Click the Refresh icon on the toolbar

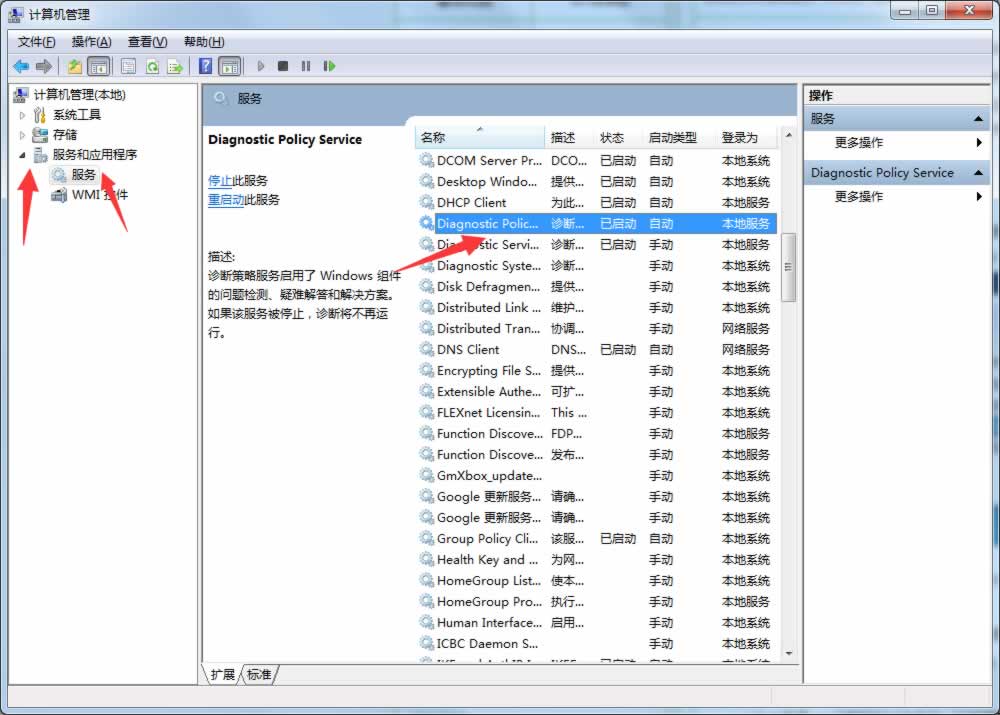click(152, 66)
